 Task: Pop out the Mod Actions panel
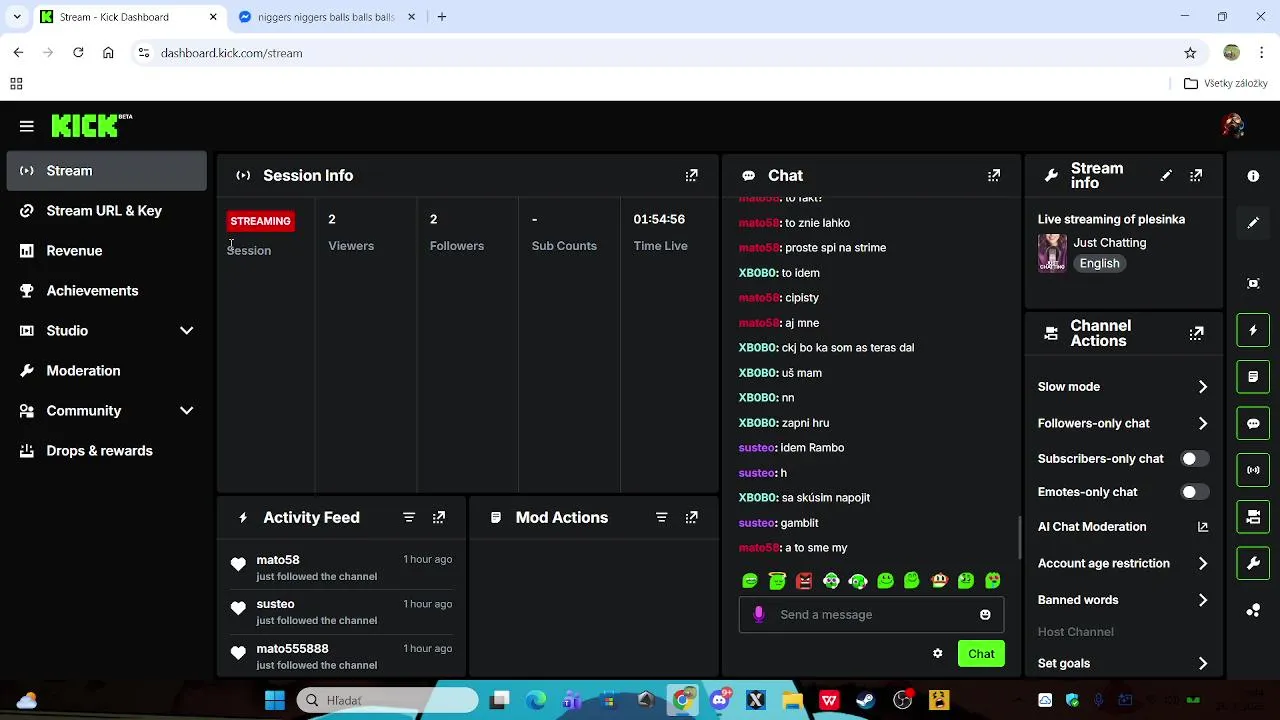pyautogui.click(x=691, y=517)
